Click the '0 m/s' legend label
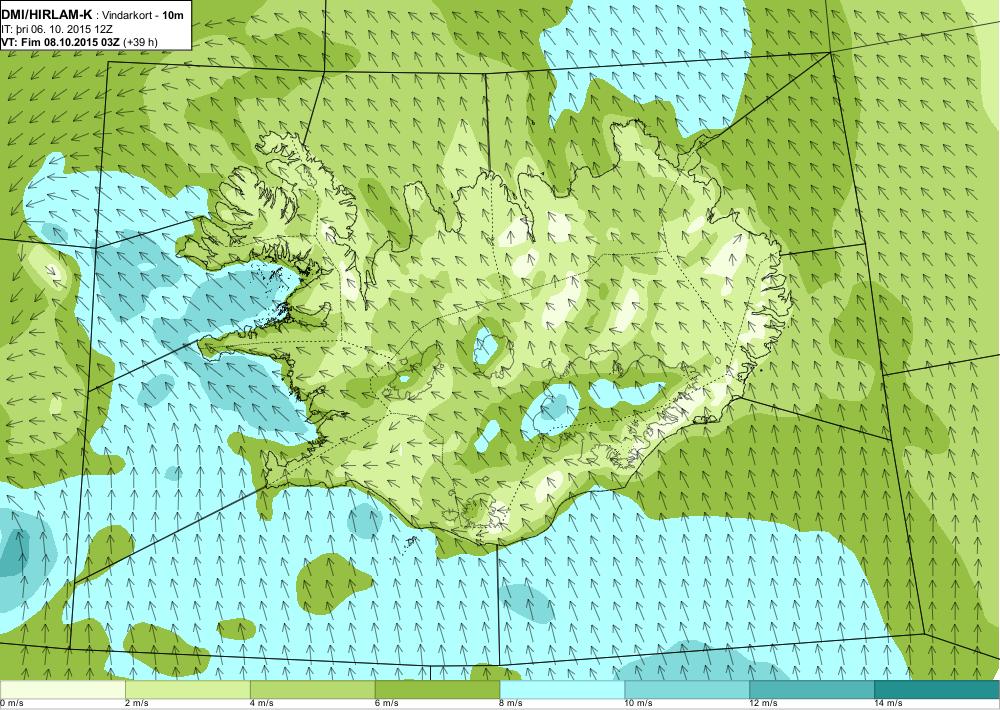The height and width of the screenshot is (710, 1000). 11,703
